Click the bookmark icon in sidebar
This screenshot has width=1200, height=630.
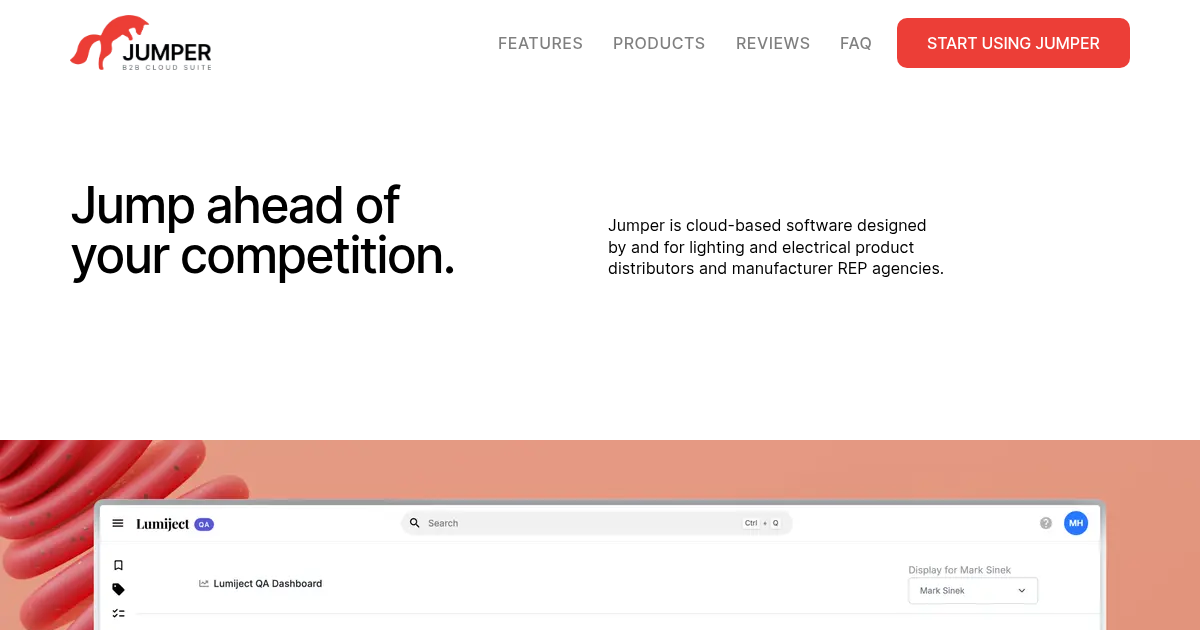[118, 565]
